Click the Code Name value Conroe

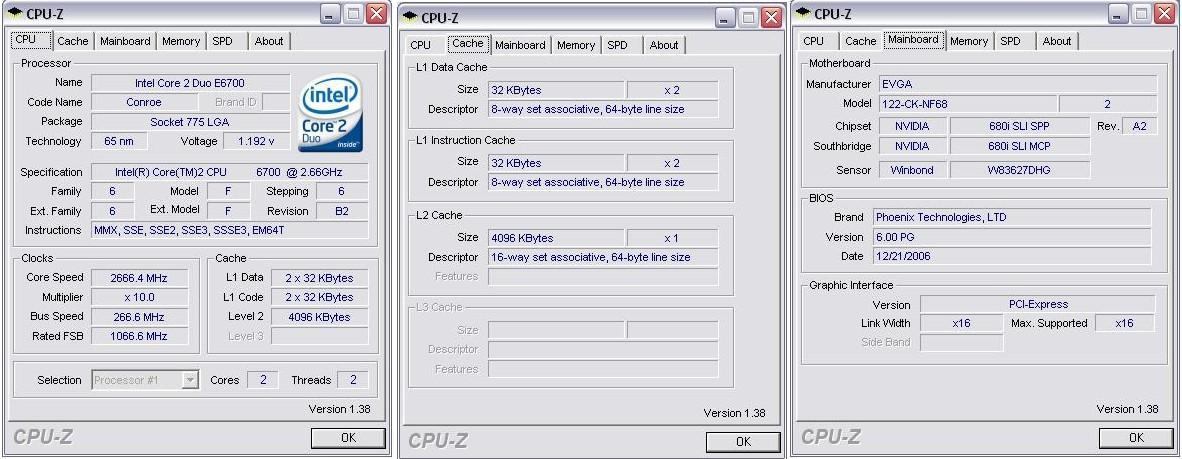click(x=143, y=102)
